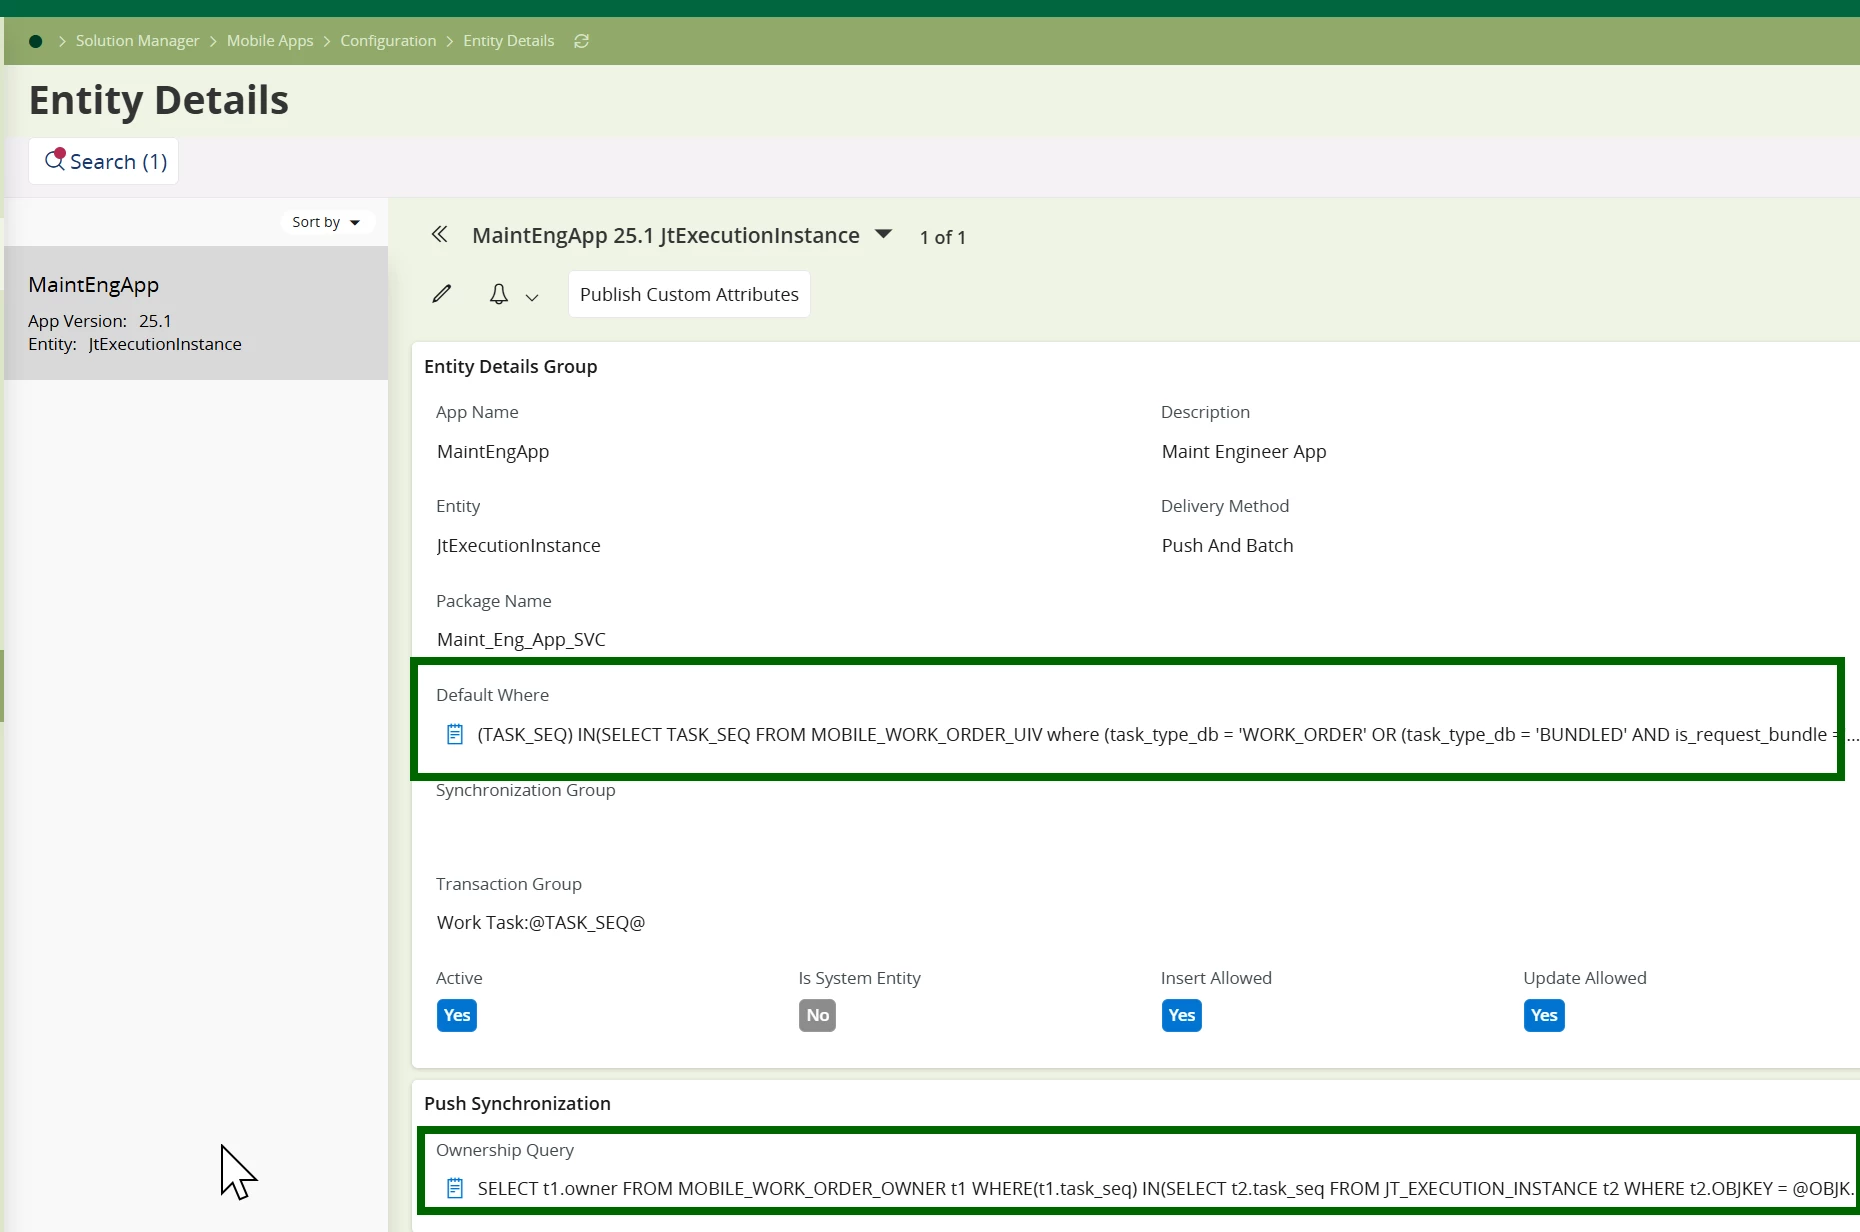Toggle the Active Yes badge
Image resolution: width=1860 pixels, height=1232 pixels.
pos(456,1016)
